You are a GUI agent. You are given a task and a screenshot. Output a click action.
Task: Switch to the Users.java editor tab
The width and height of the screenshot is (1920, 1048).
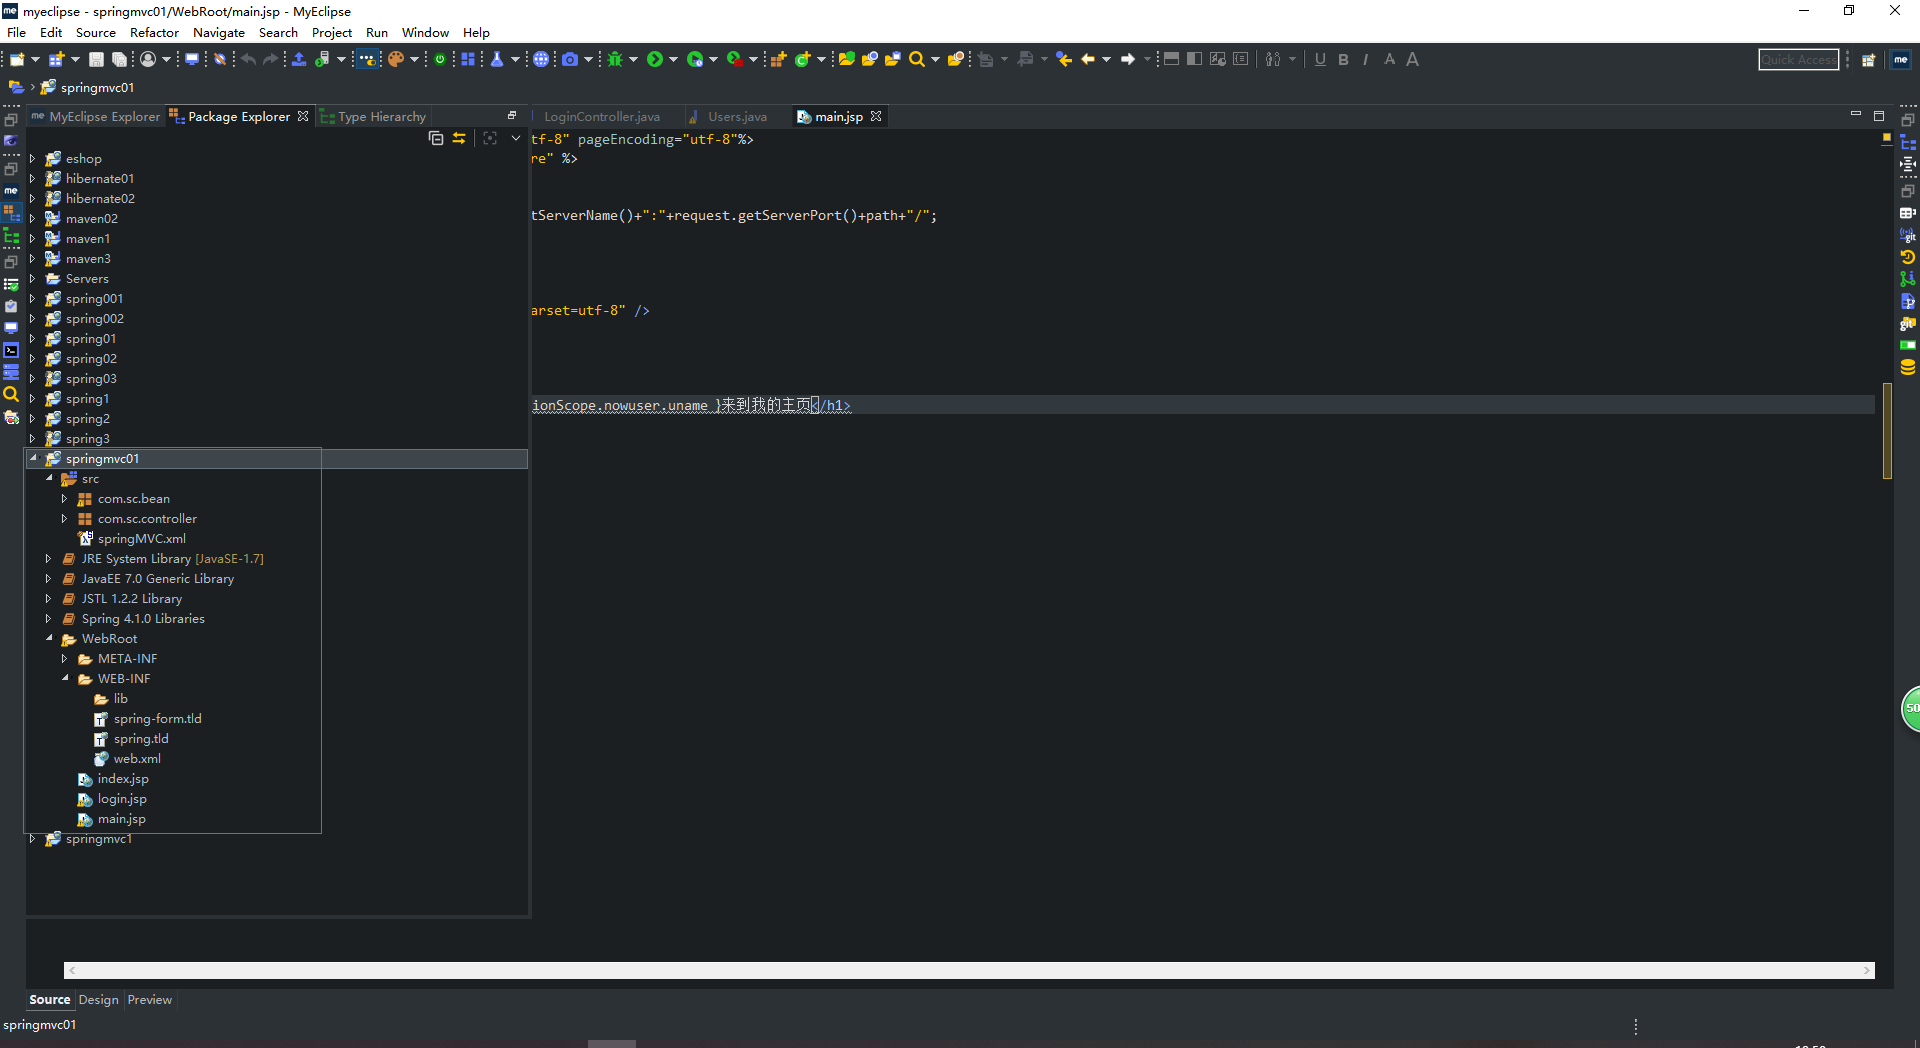point(737,117)
